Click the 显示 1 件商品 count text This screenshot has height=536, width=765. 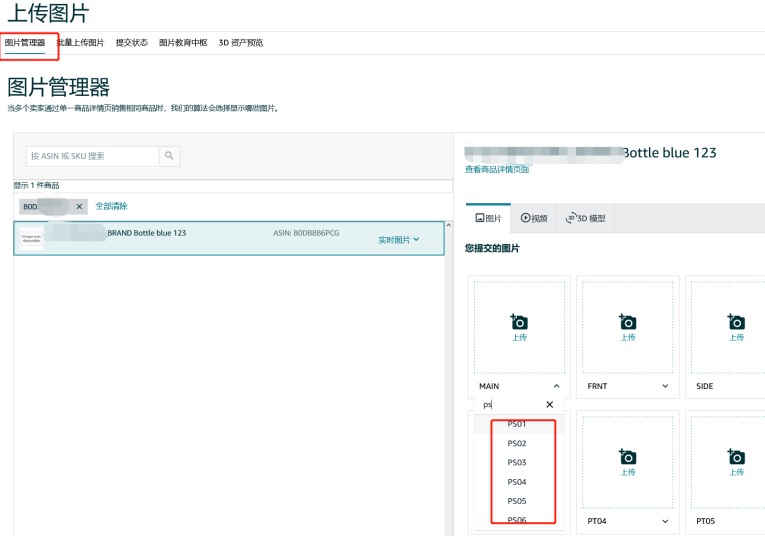[x=36, y=185]
